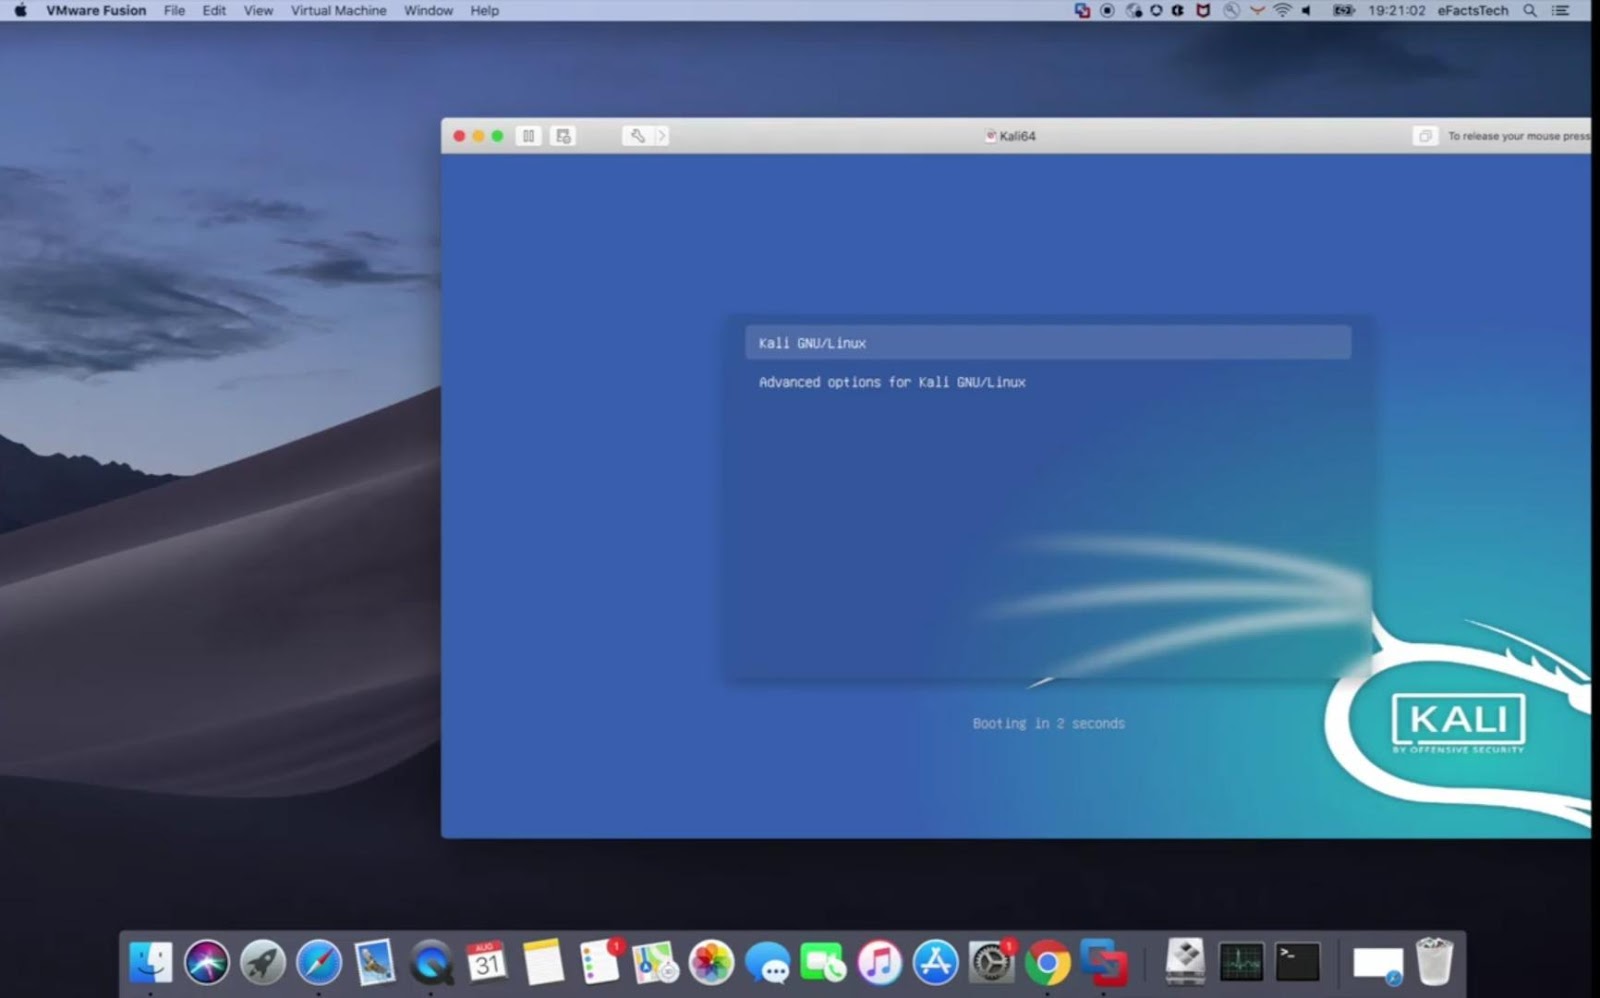The image size is (1600, 998).
Task: Open iTunes music icon in Dock
Action: click(x=879, y=962)
